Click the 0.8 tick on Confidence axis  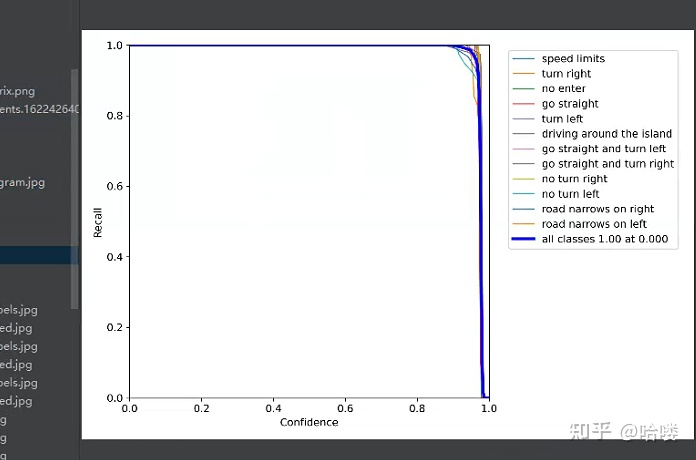tap(417, 408)
